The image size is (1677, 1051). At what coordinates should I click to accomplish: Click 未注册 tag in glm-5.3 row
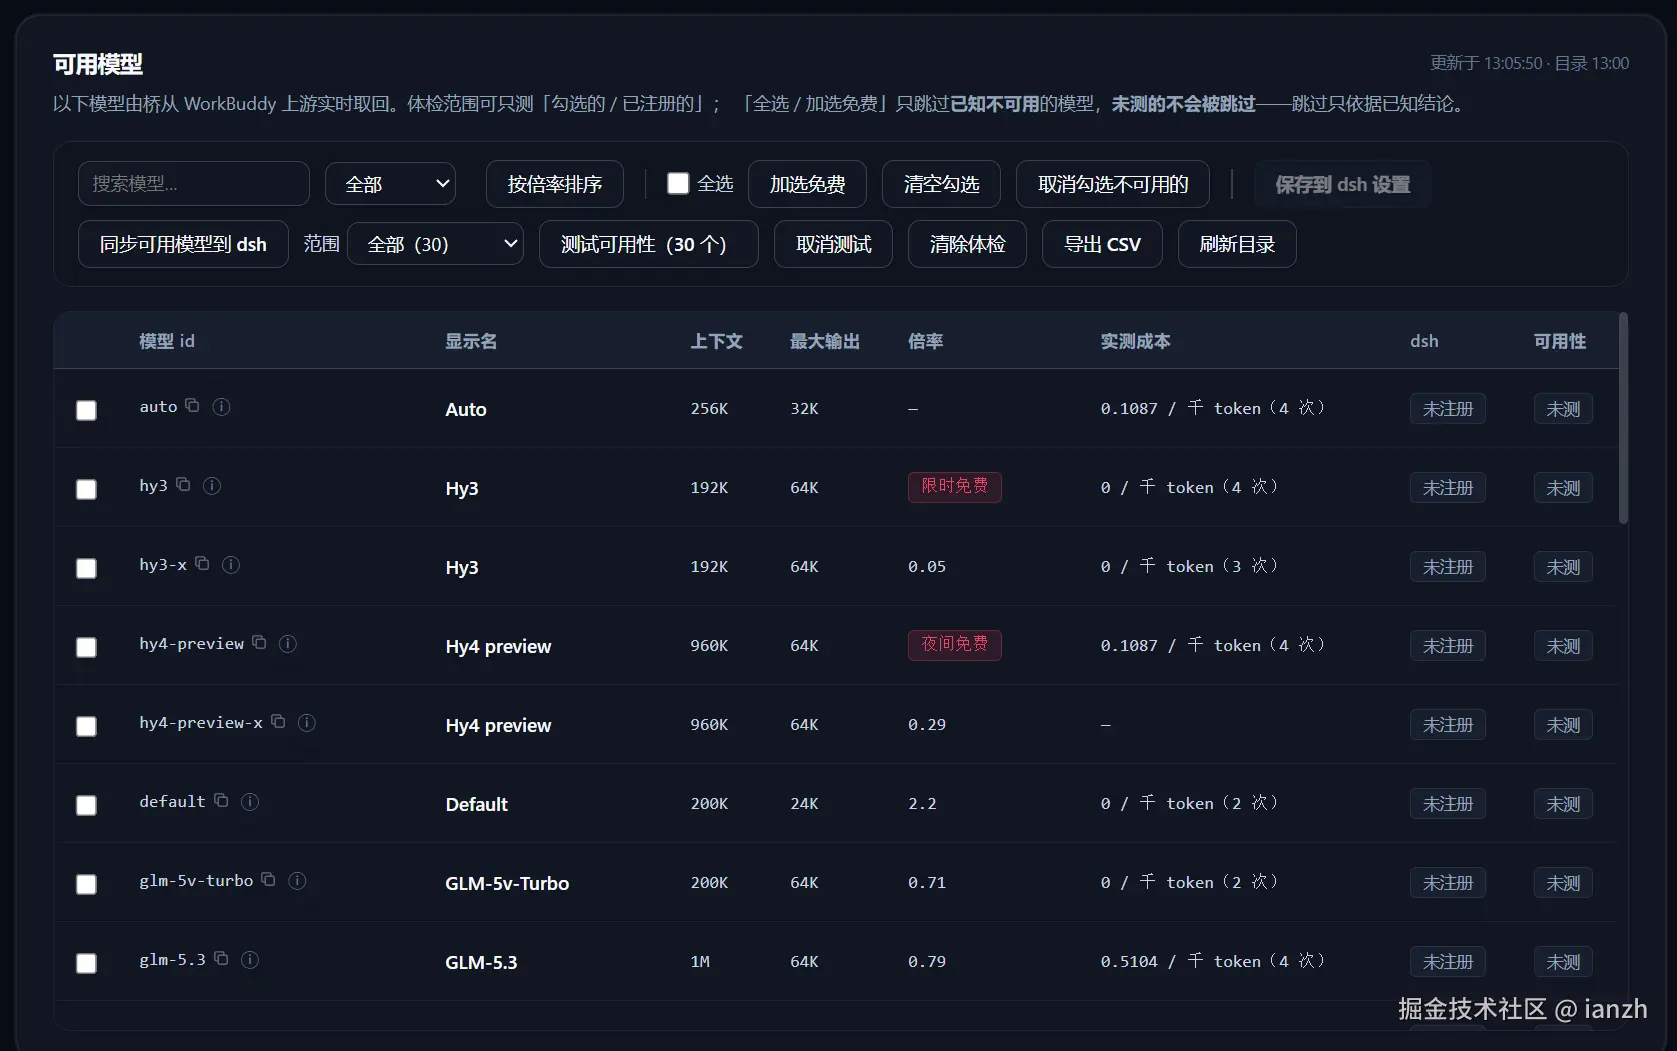[1448, 962]
